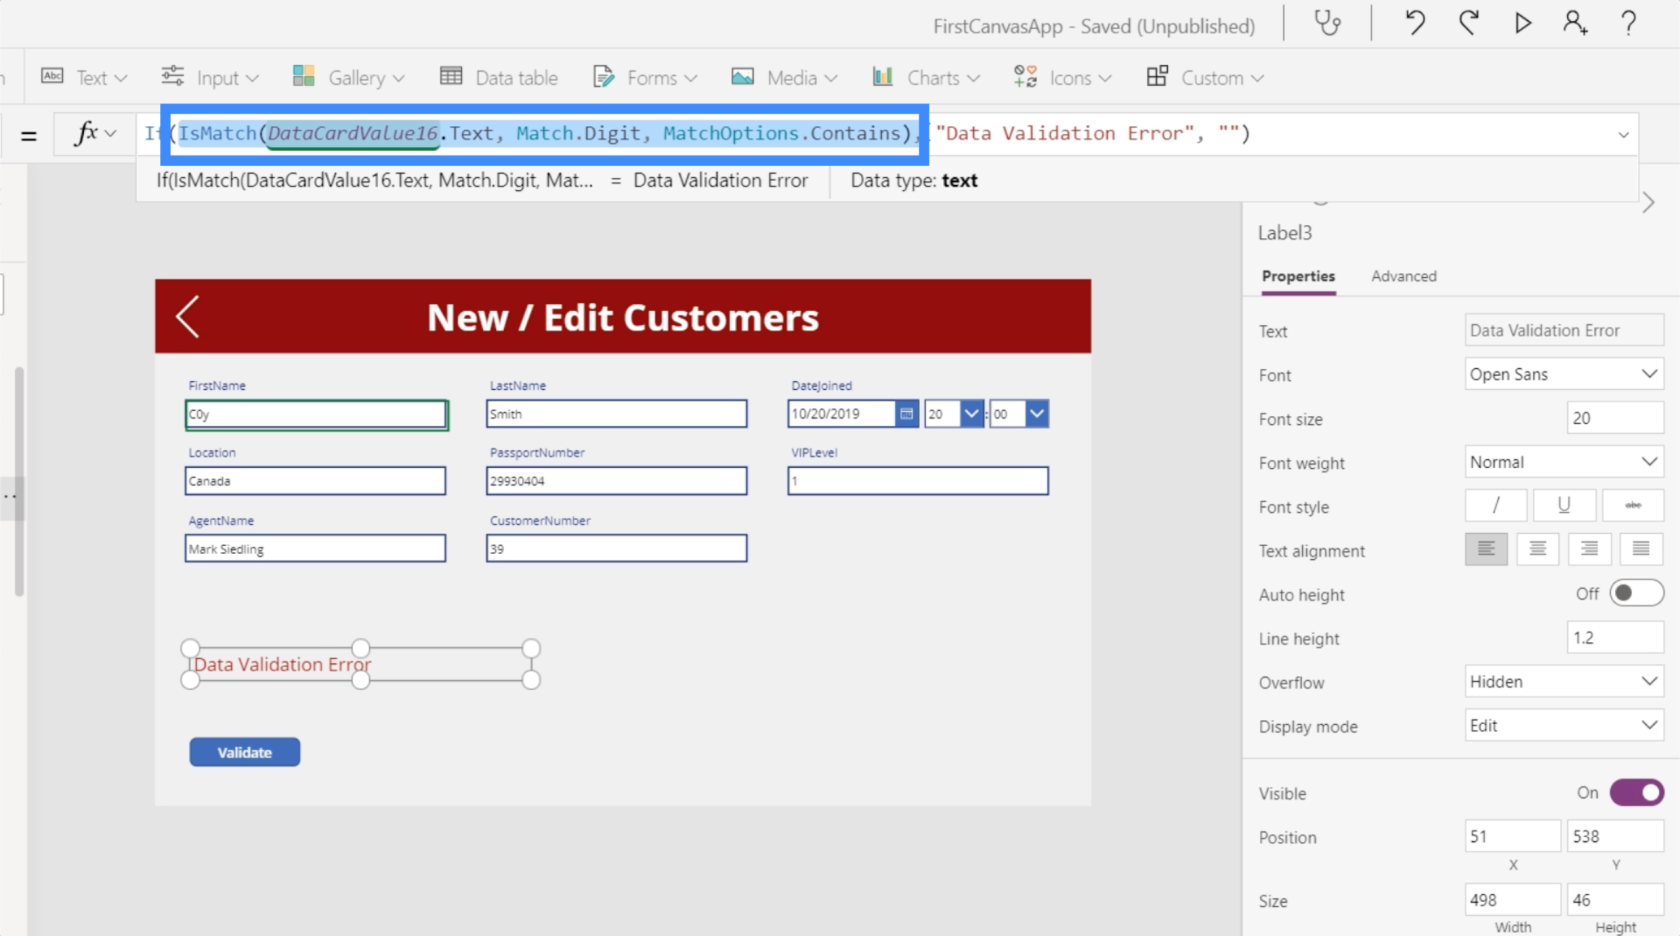Click the back arrow in the form header

point(188,317)
